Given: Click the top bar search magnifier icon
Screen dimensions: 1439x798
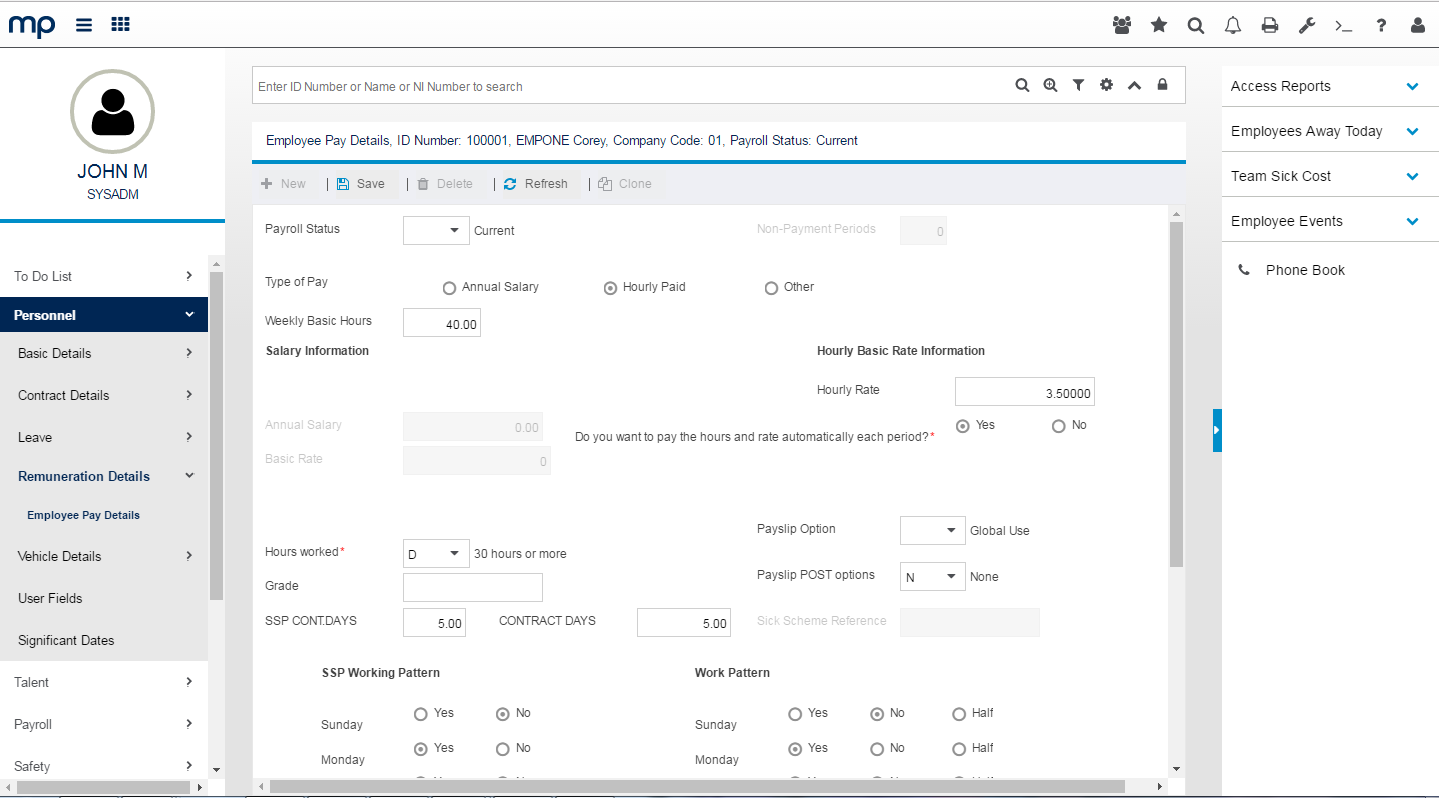Looking at the screenshot, I should click(x=1196, y=26).
